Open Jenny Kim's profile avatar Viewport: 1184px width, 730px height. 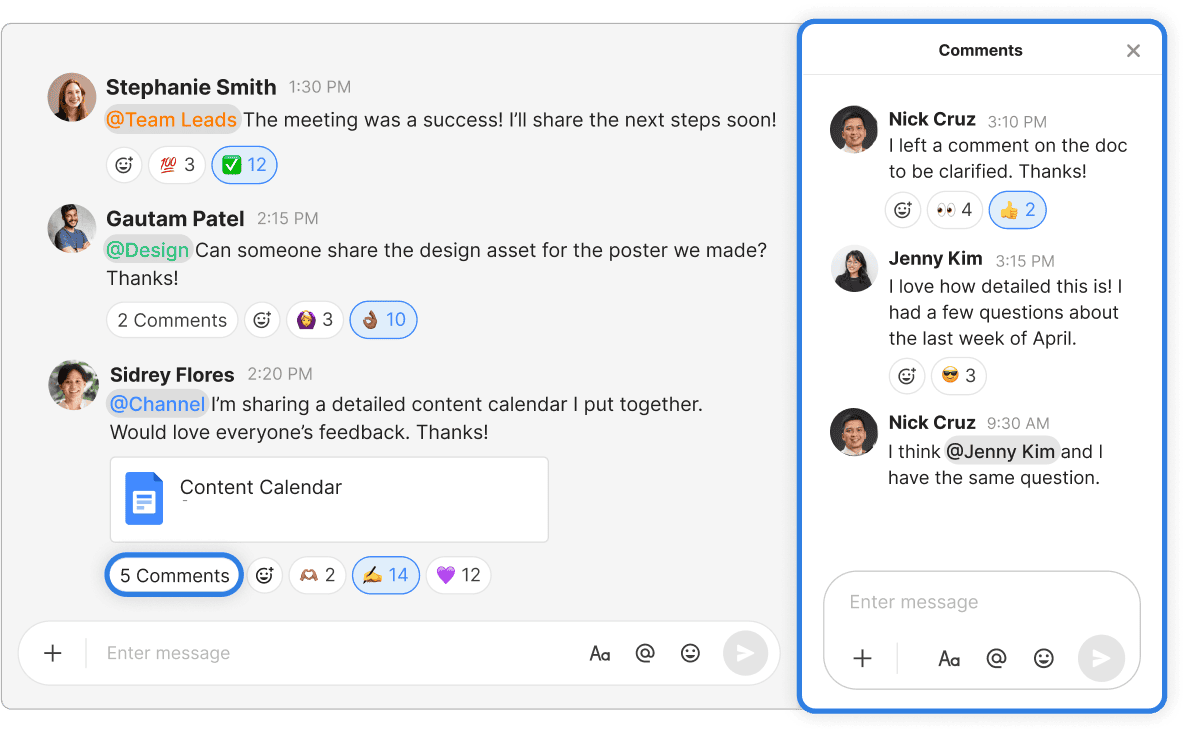(x=854, y=269)
